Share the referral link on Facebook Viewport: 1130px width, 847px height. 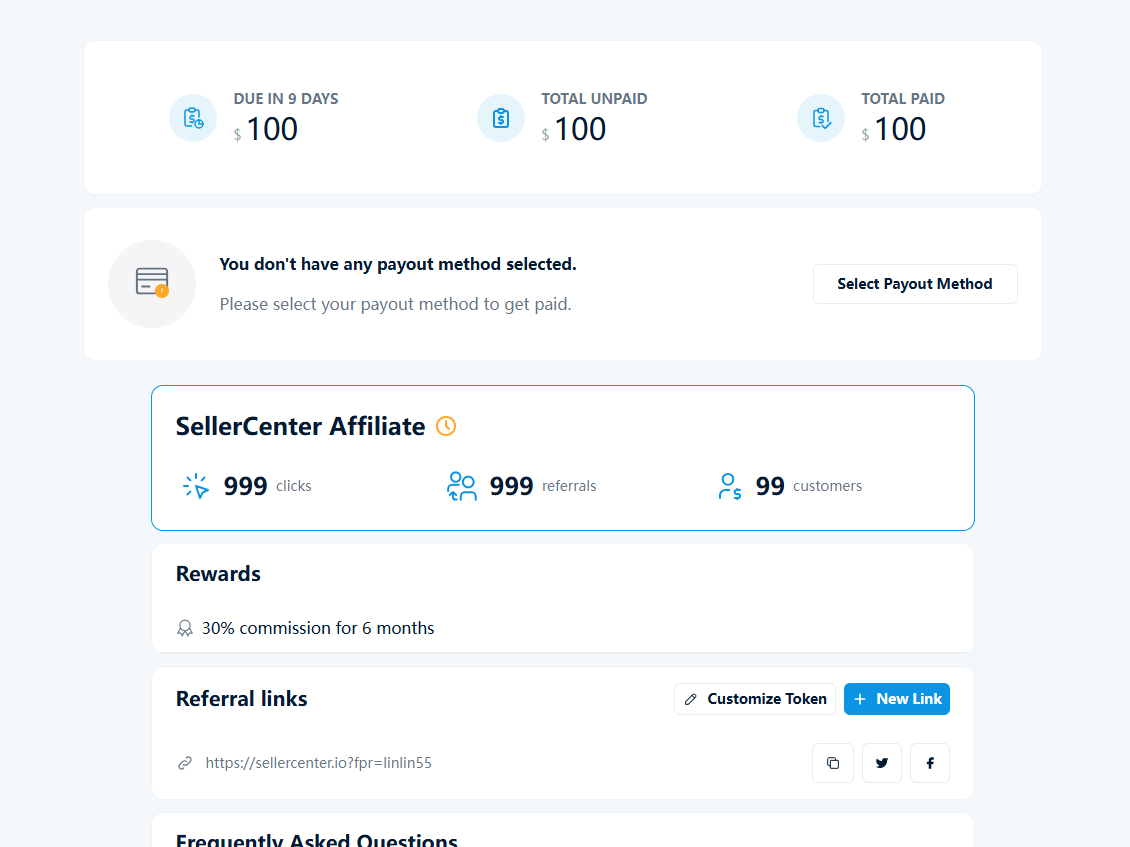coord(929,762)
